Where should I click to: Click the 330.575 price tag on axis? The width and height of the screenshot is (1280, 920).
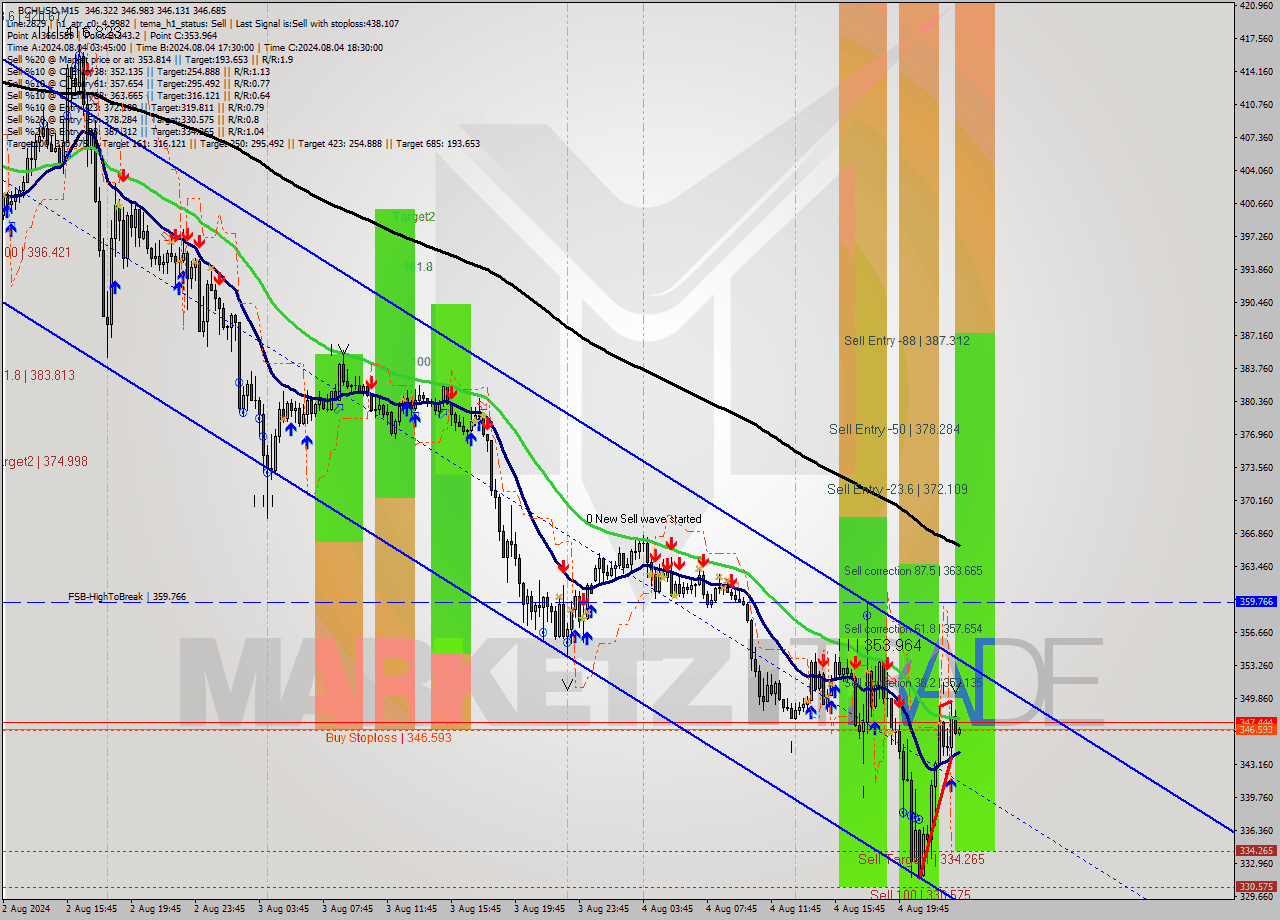tap(1256, 887)
